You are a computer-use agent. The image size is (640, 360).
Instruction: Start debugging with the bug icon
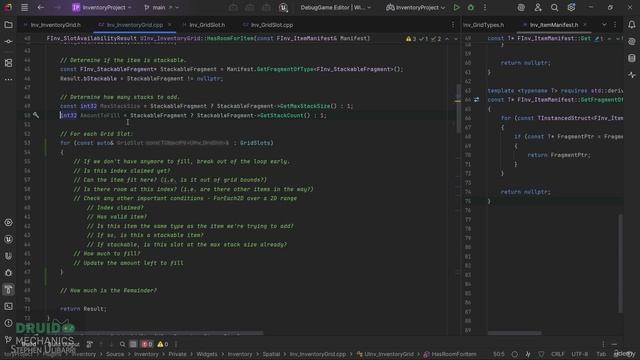tap(471, 7)
